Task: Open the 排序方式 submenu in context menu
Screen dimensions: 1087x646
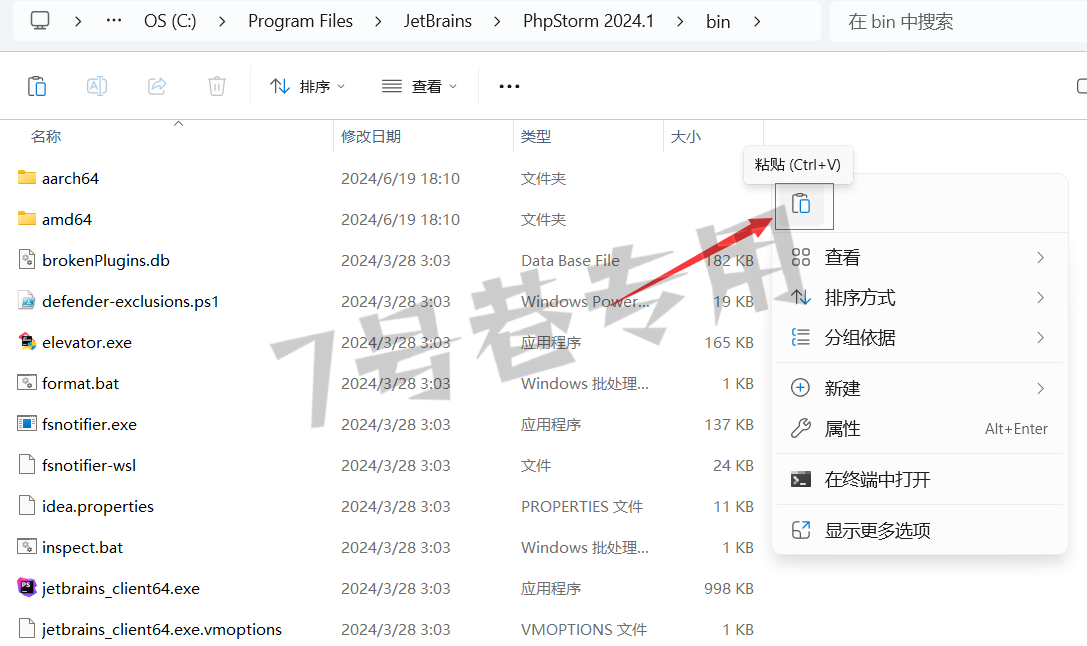Action: pyautogui.click(x=919, y=298)
